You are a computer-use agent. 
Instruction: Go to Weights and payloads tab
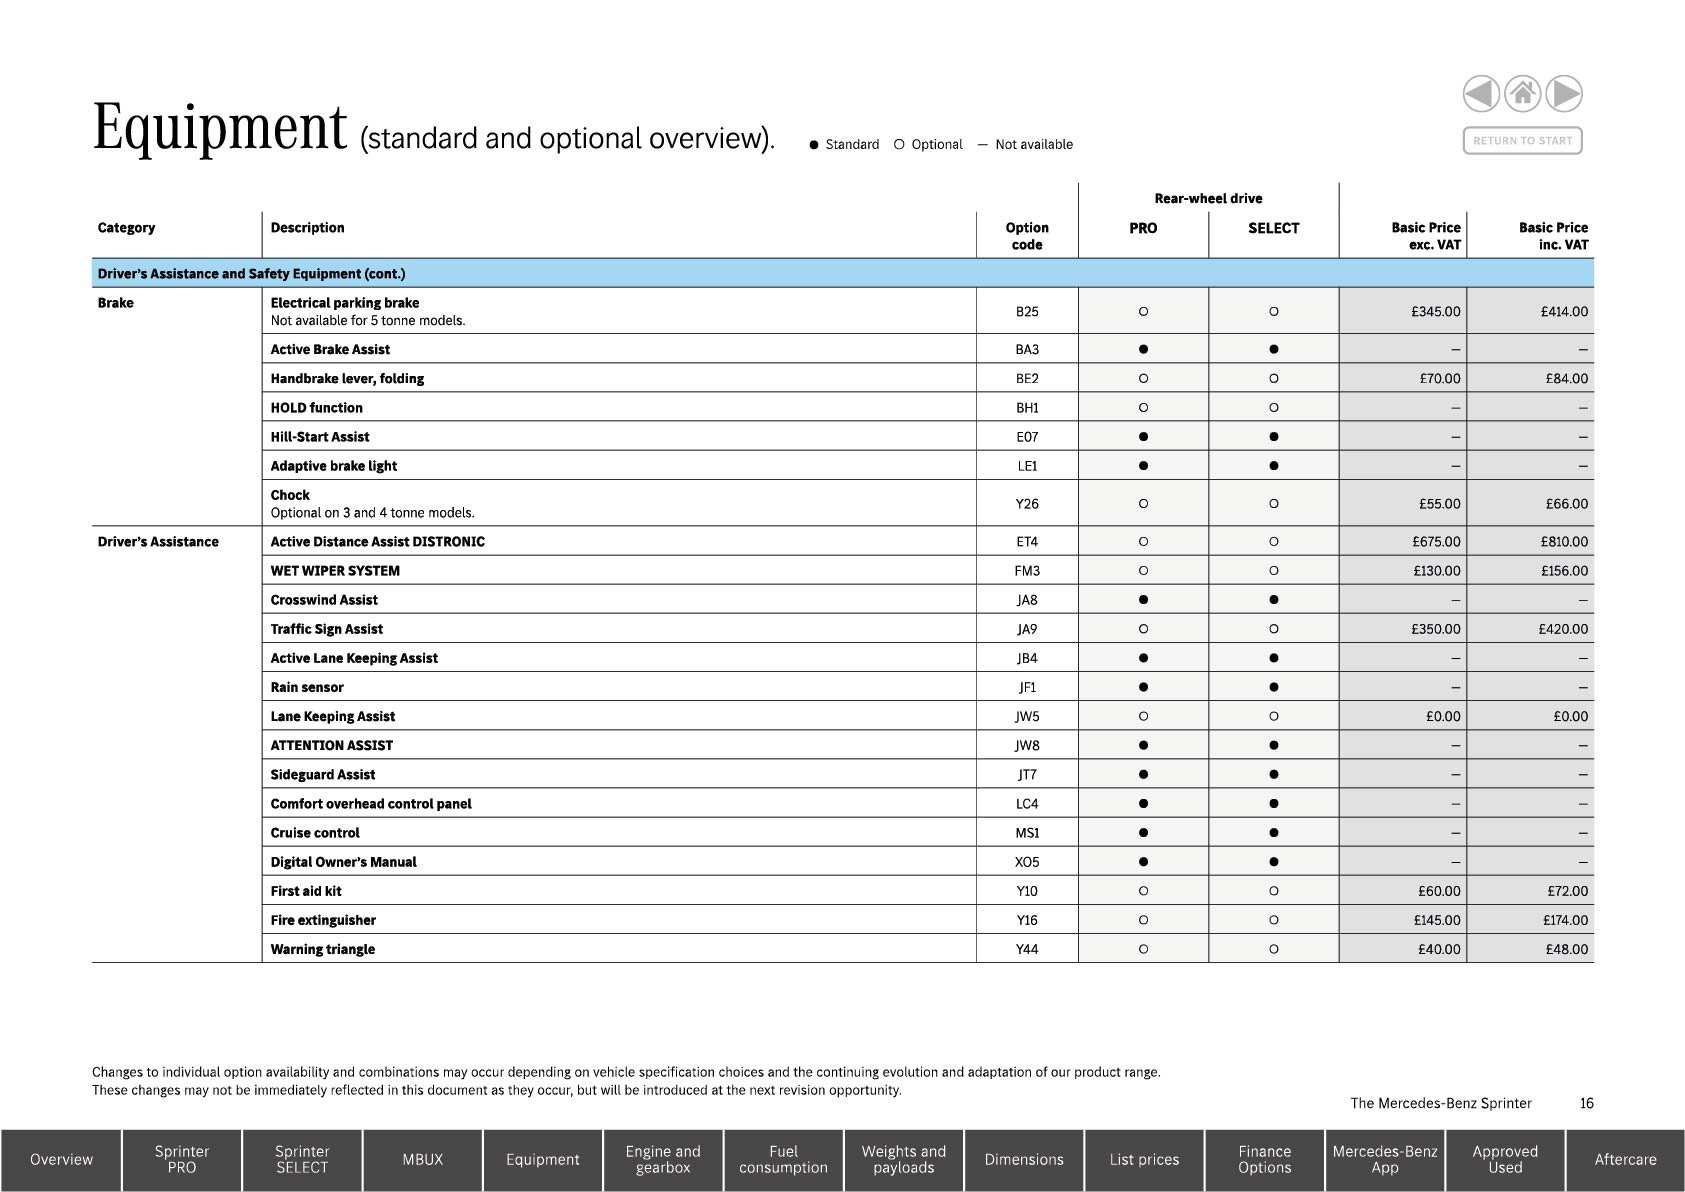pyautogui.click(x=903, y=1160)
